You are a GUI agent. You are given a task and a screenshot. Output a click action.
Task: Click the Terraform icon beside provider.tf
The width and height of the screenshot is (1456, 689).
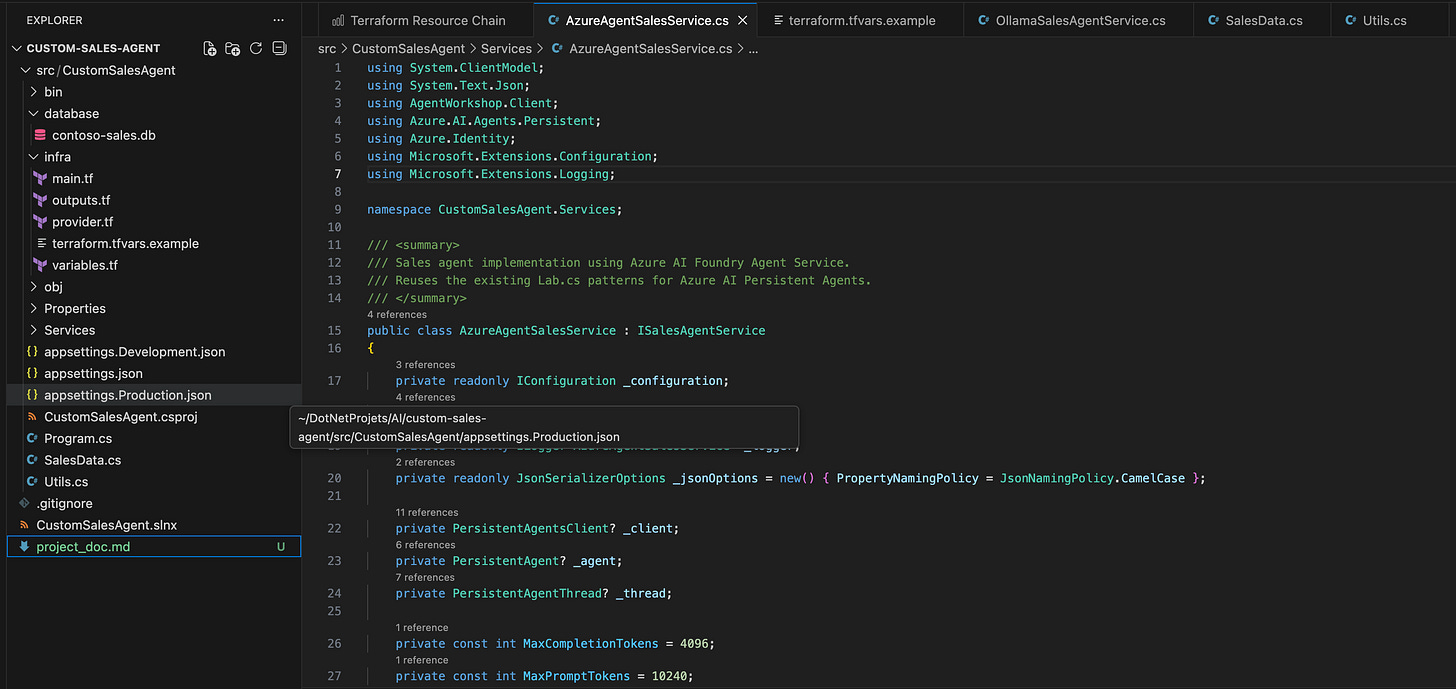[40, 222]
